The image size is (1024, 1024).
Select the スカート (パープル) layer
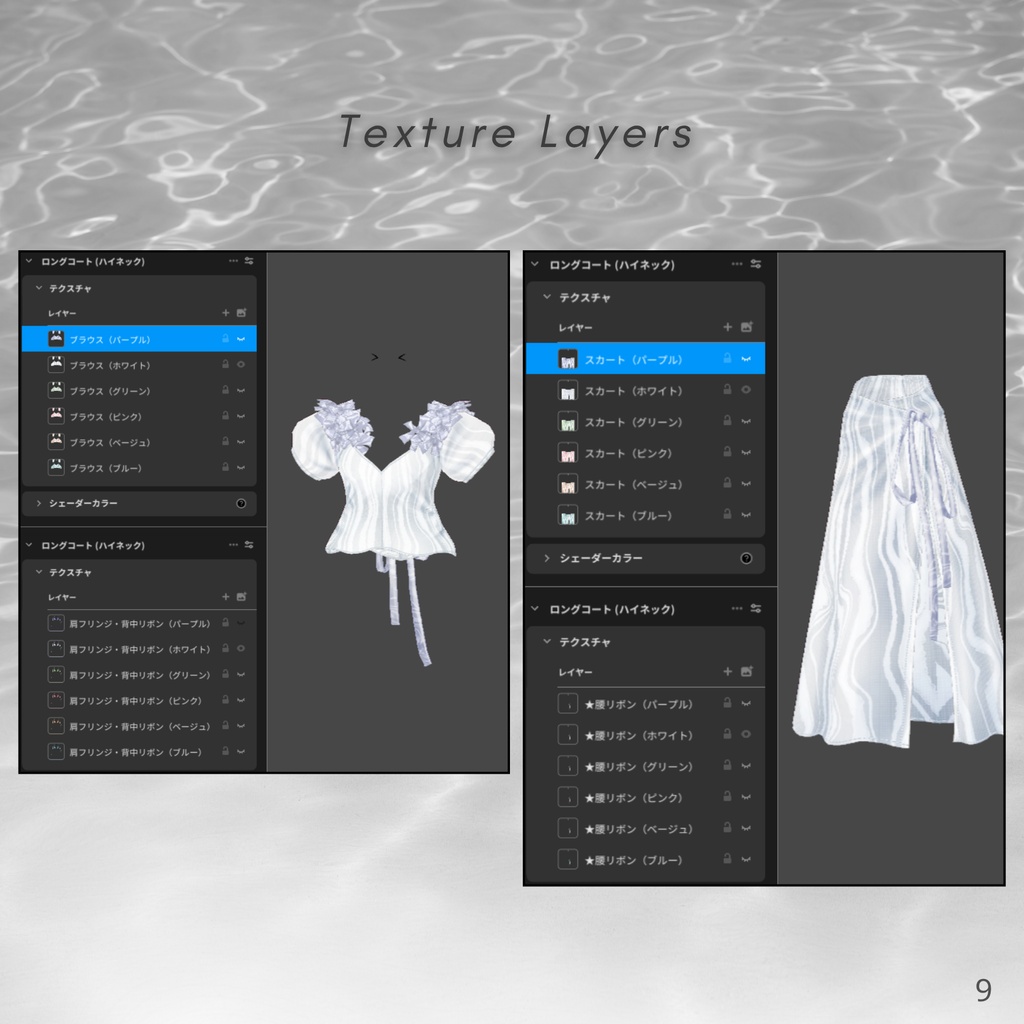click(645, 359)
